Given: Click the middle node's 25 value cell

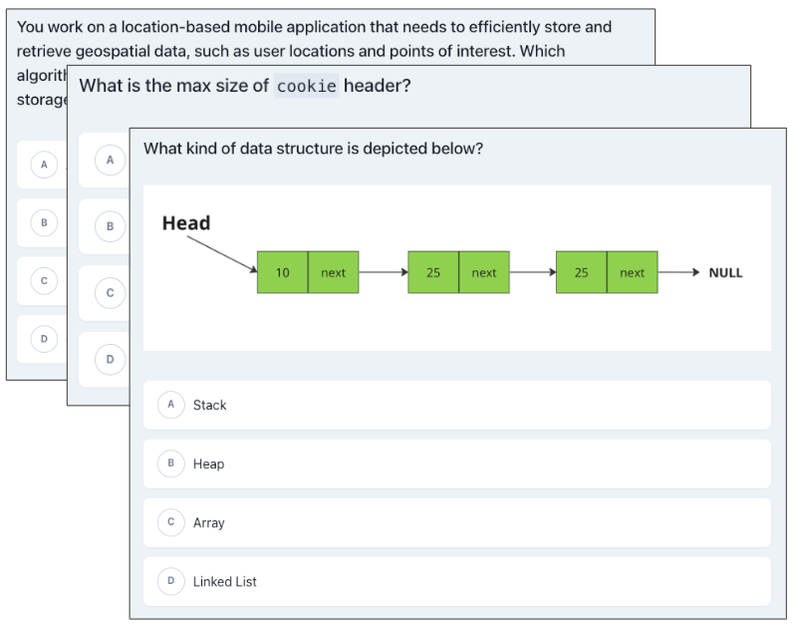Looking at the screenshot, I should pos(433,272).
